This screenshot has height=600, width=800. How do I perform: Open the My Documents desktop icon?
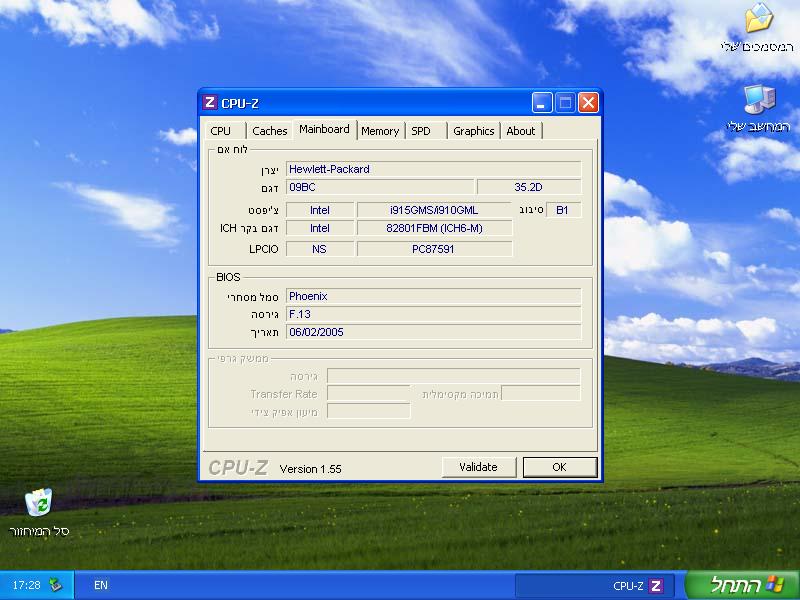pyautogui.click(x=759, y=28)
